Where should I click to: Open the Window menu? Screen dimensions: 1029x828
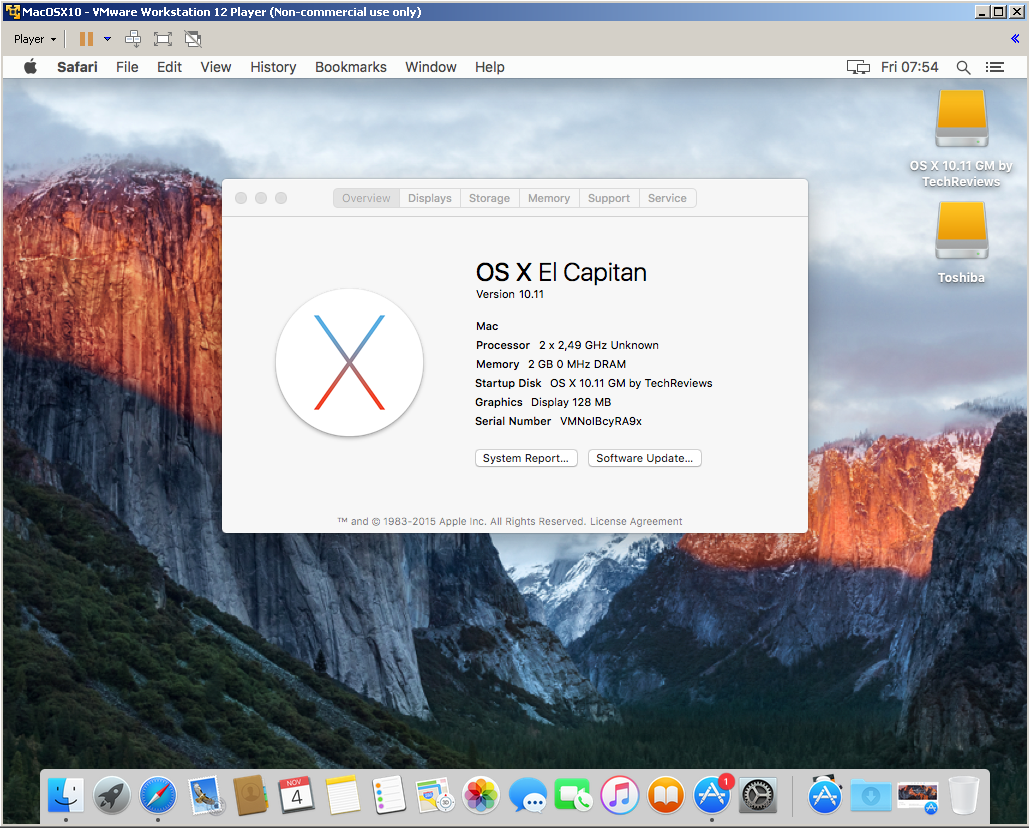coord(430,67)
